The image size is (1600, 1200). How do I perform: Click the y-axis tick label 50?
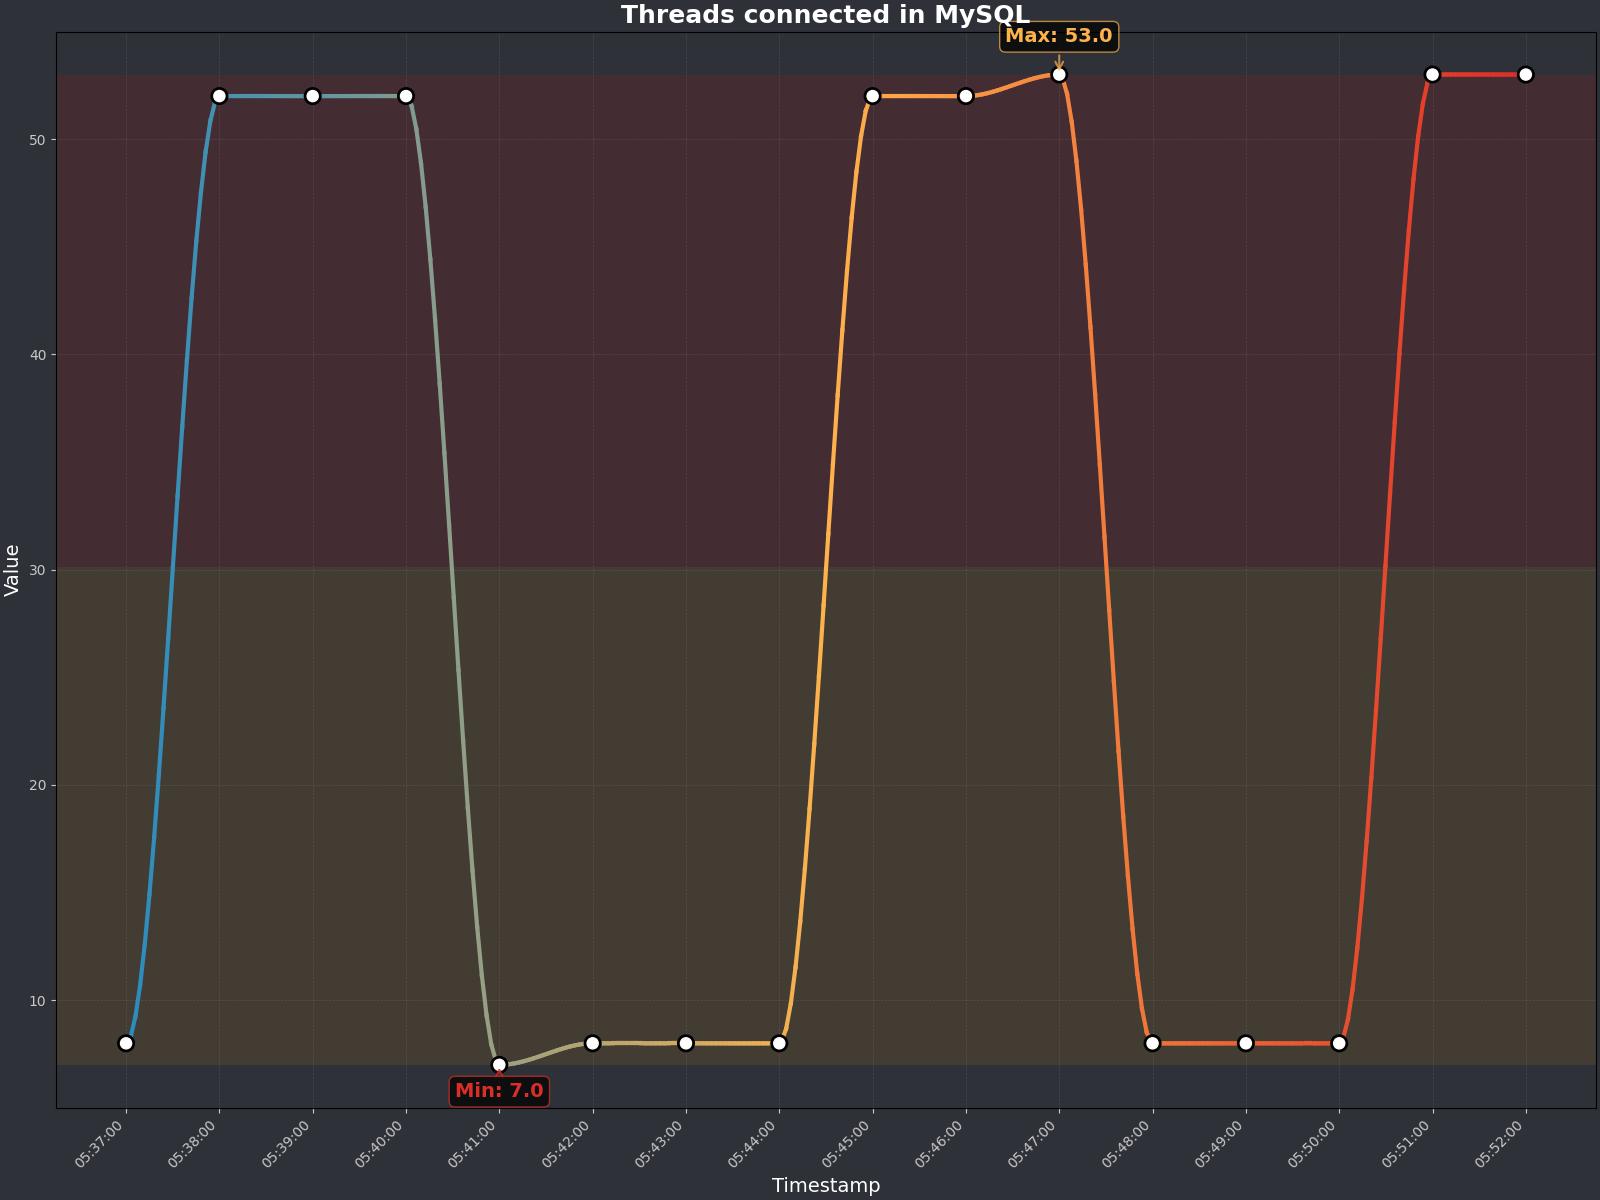[x=38, y=140]
